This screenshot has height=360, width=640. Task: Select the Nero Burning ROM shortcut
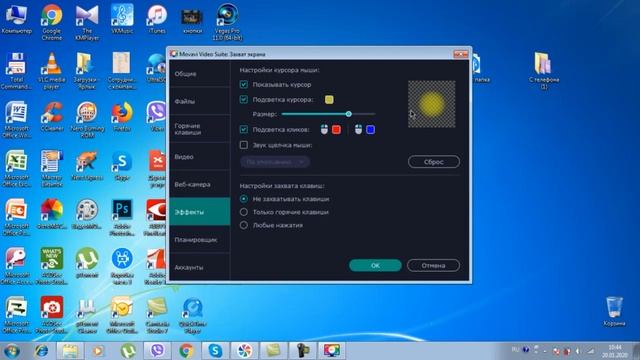87,120
